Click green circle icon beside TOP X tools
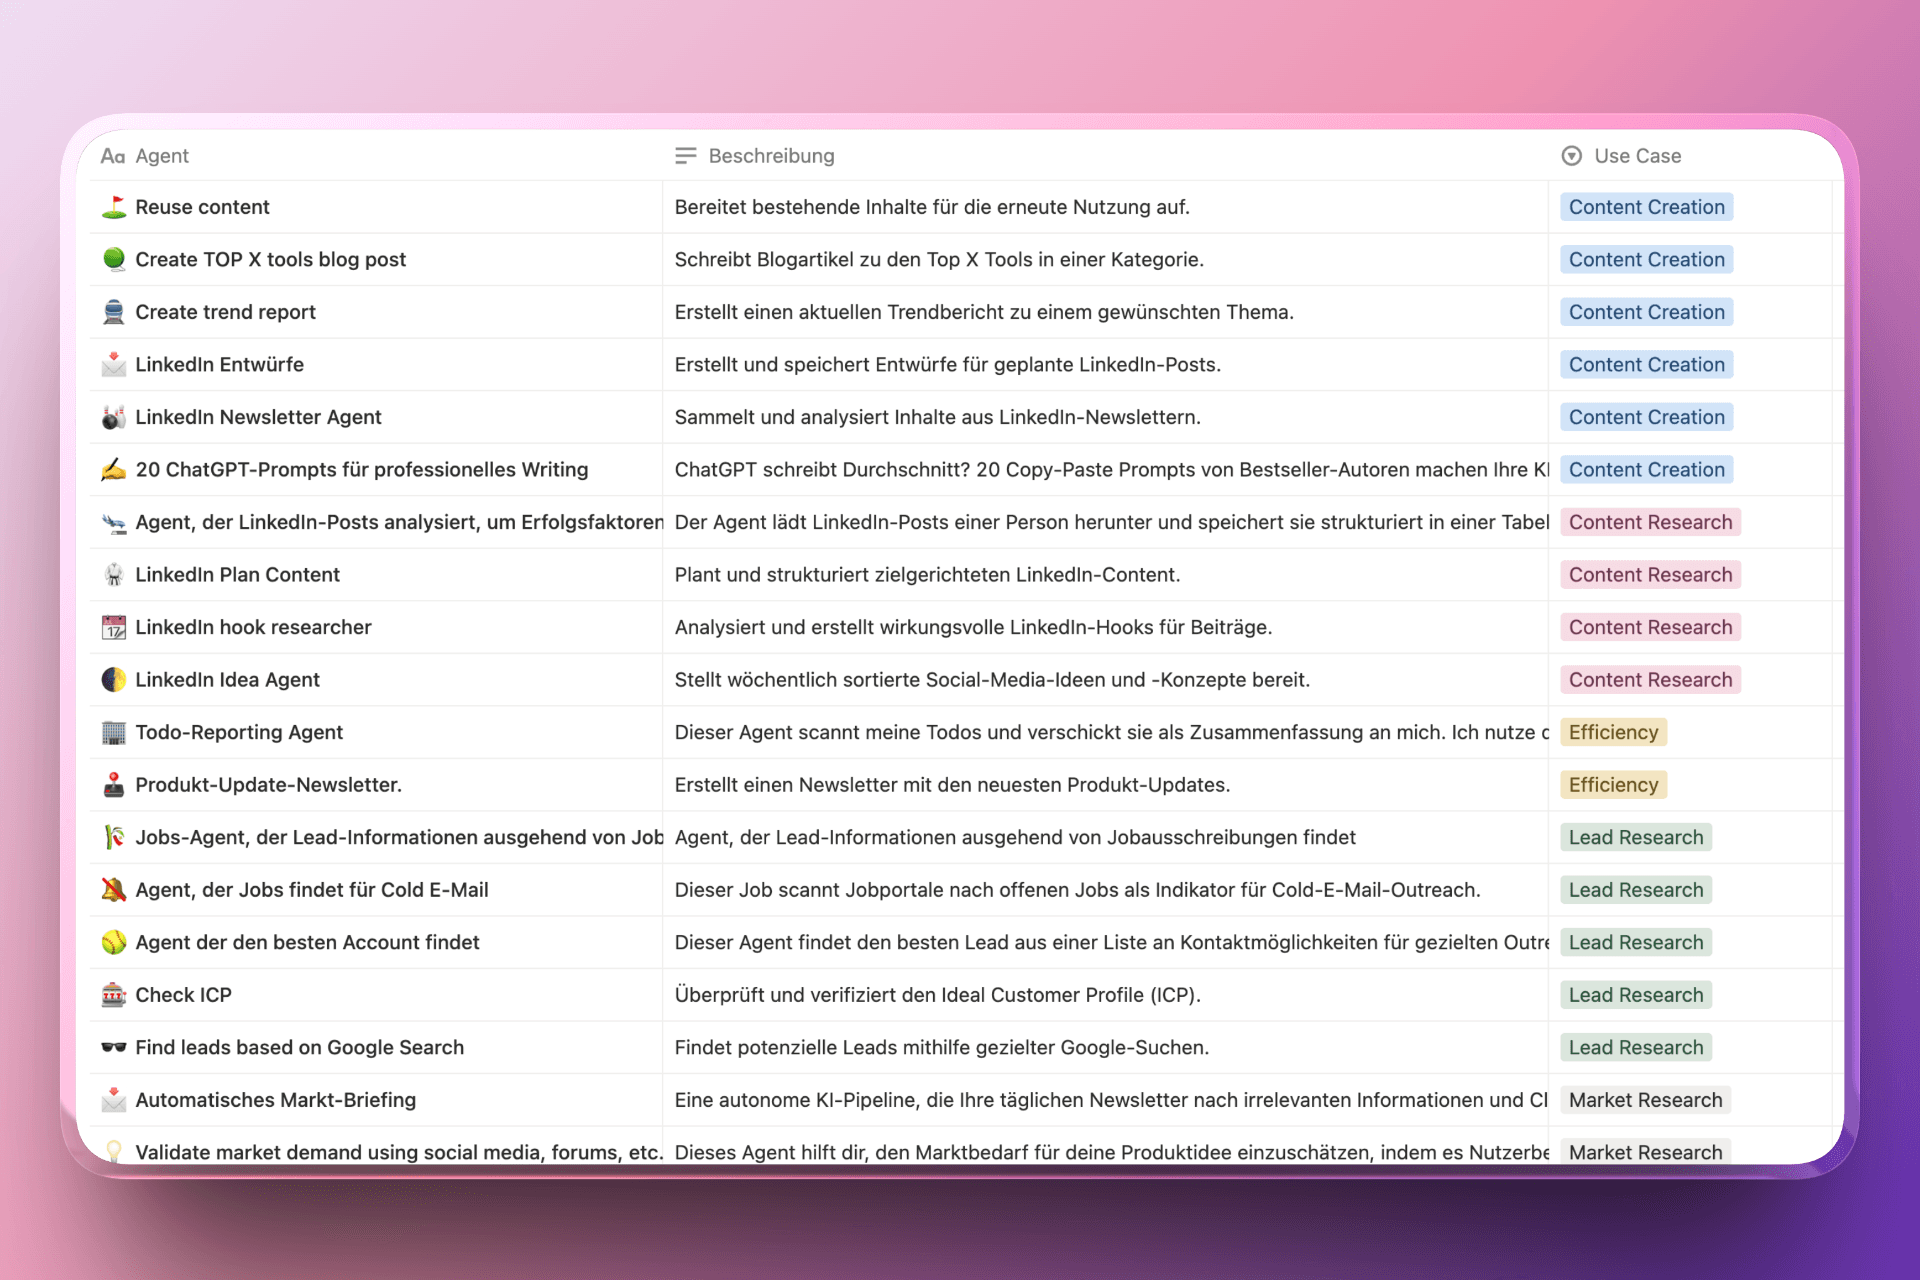The image size is (1920, 1280). (x=114, y=259)
